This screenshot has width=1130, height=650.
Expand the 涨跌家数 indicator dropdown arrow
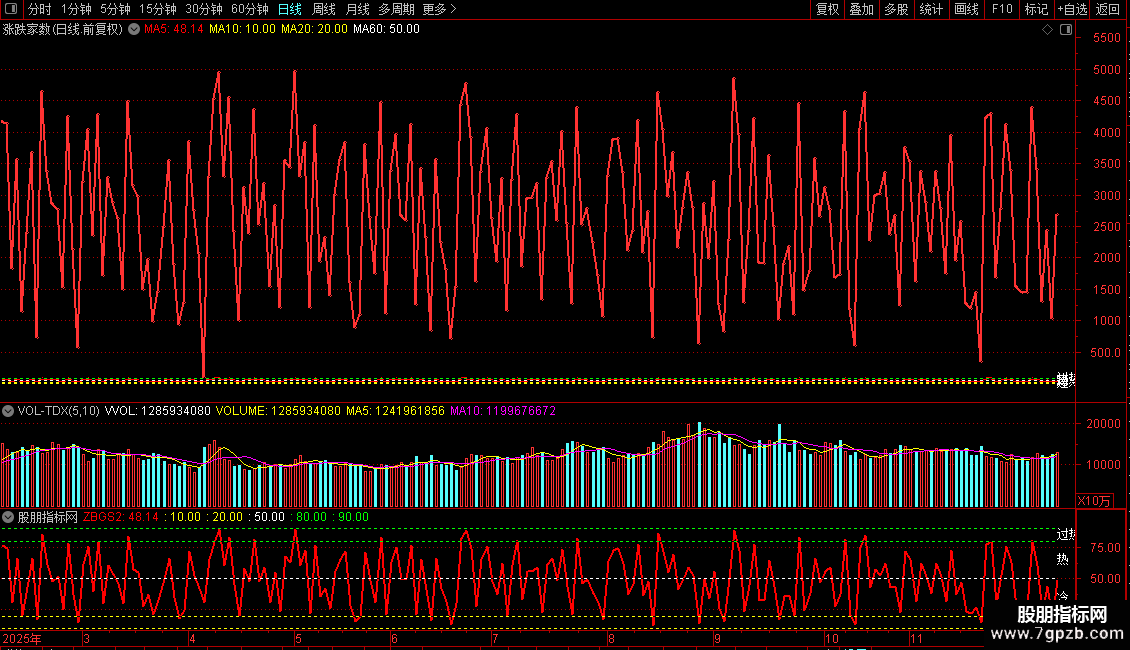coord(133,29)
